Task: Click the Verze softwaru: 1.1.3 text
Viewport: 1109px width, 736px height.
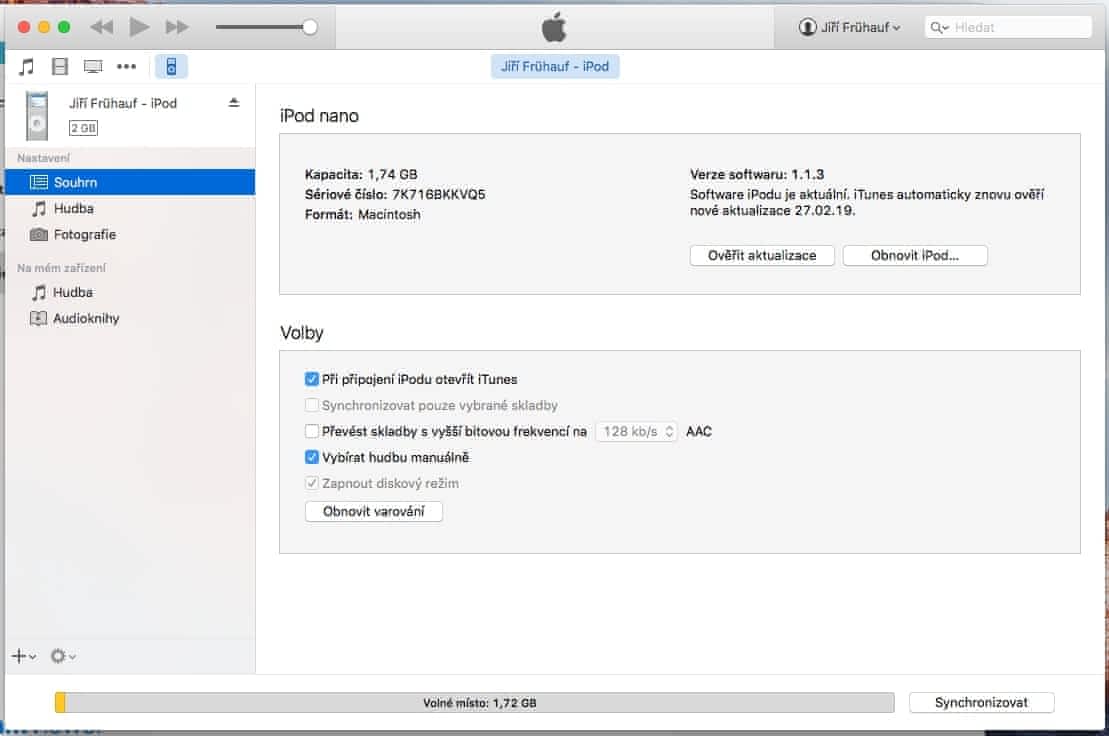Action: click(757, 174)
